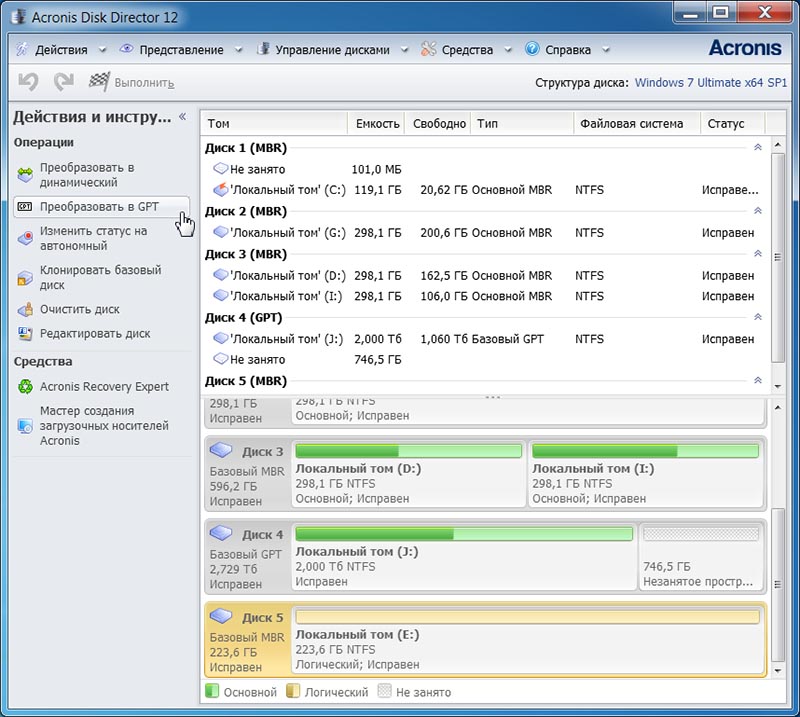Open dropdown arrow next to Управление дисками
Screen dimensions: 800x717
click(405, 50)
